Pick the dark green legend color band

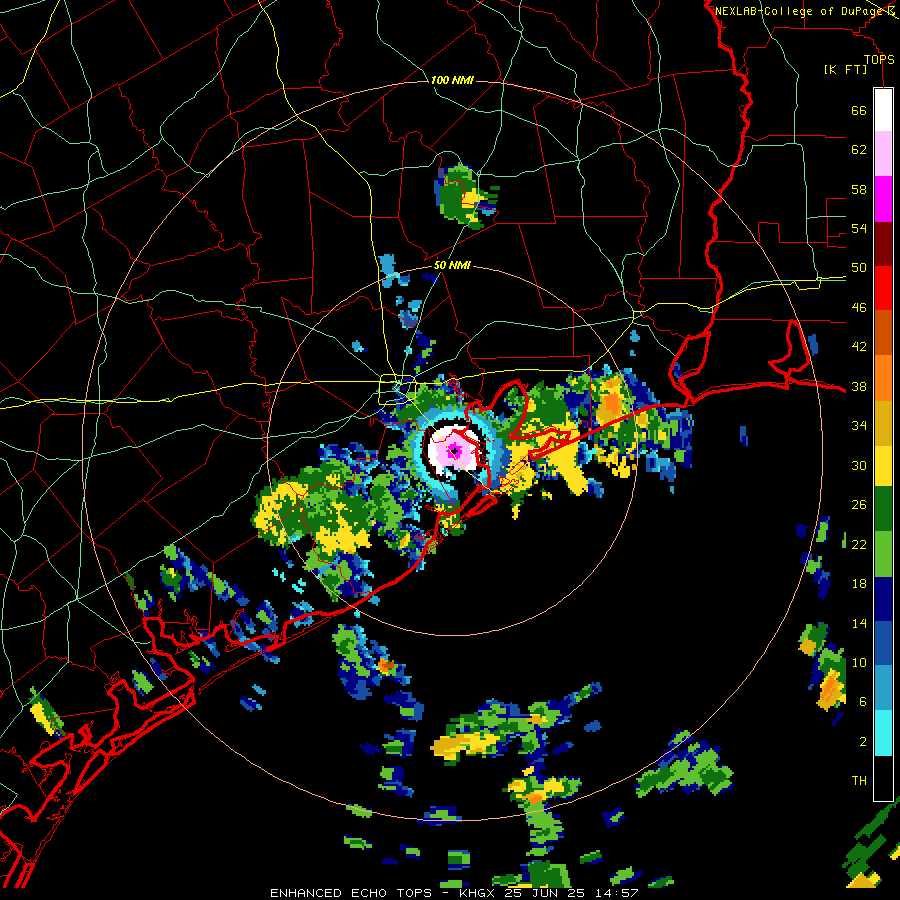point(883,509)
